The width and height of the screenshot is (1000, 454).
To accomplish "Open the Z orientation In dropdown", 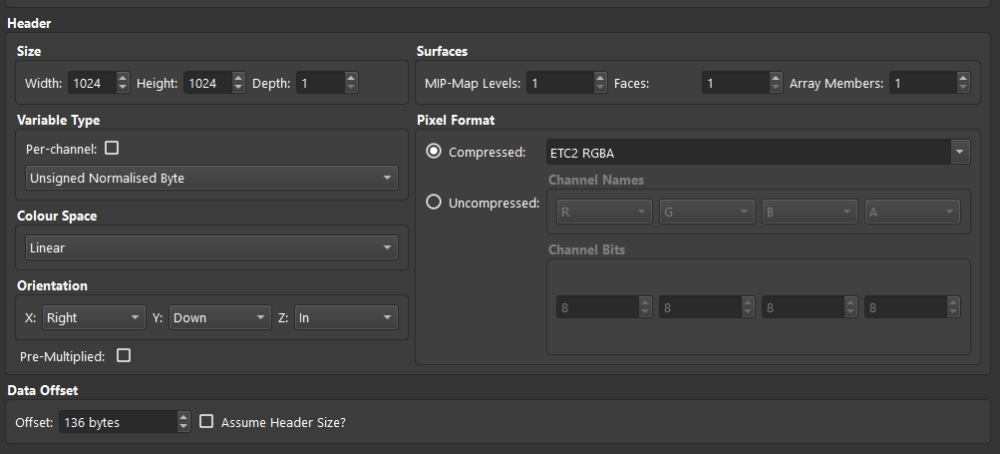I will point(346,318).
